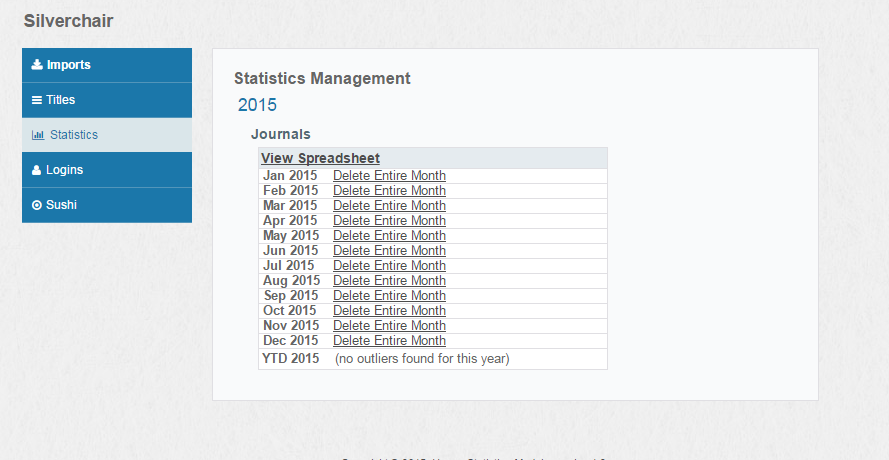Viewport: 889px width, 460px height.
Task: Click the Silverchair site title
Action: (69, 21)
